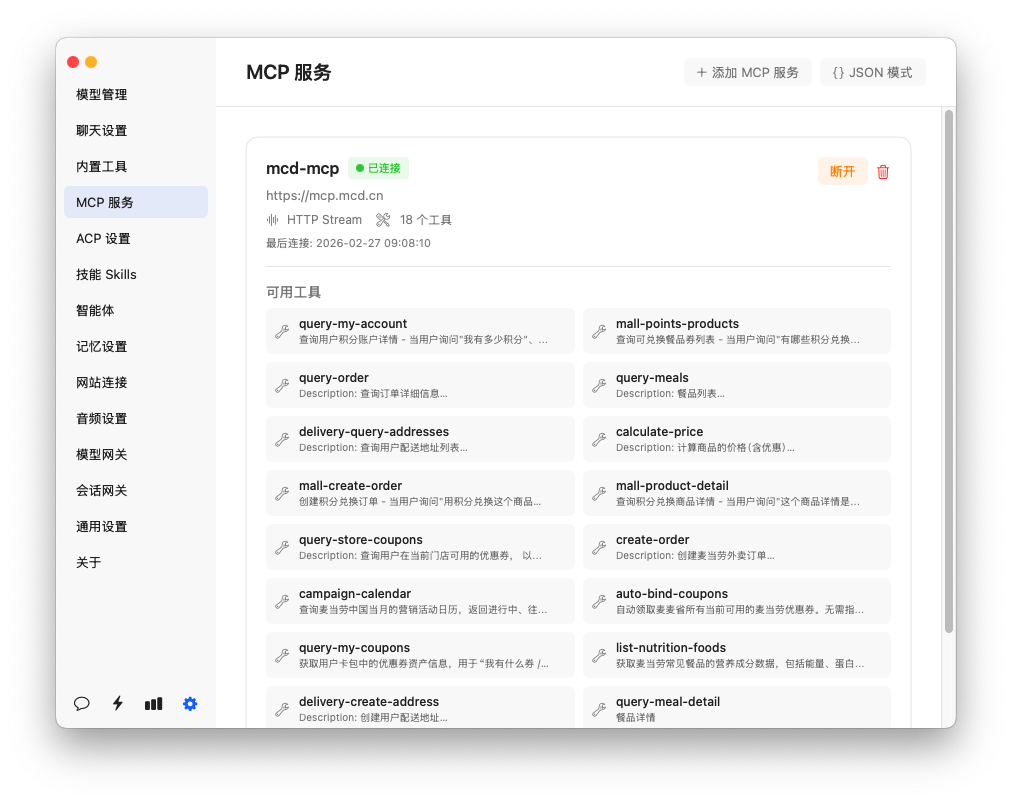Open the campaign-calendar tool item
1012x802 pixels.
click(420, 601)
